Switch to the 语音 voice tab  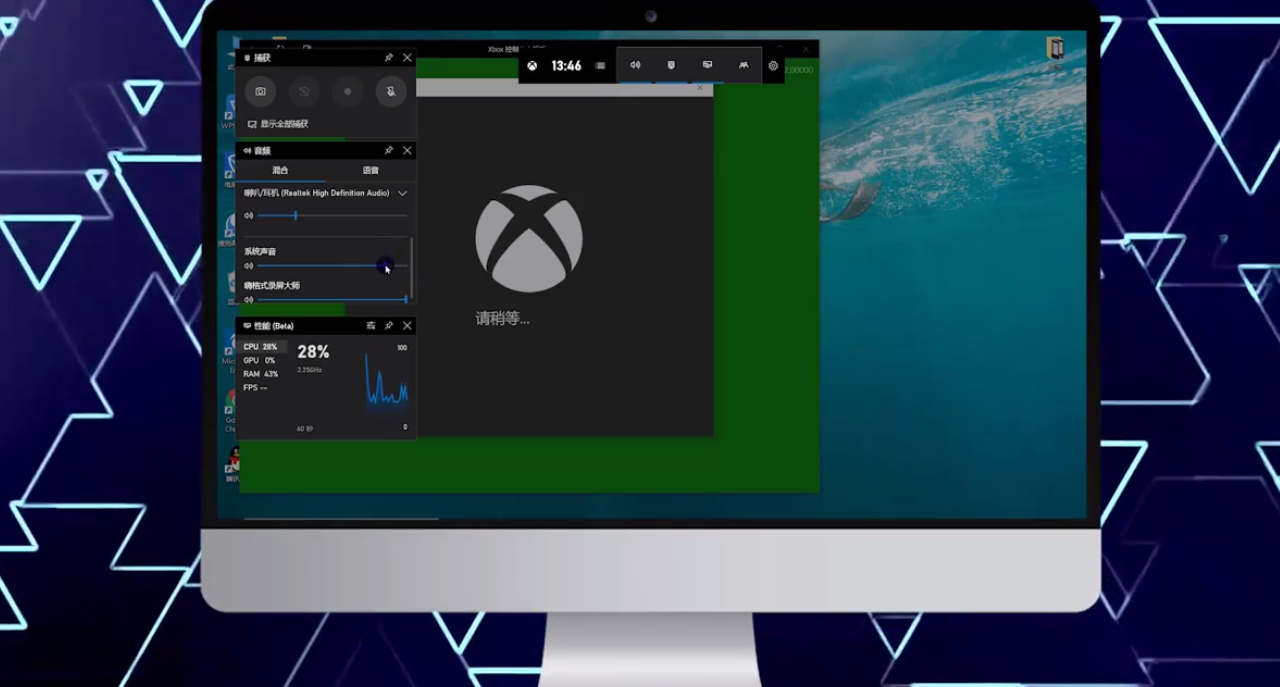tap(370, 170)
